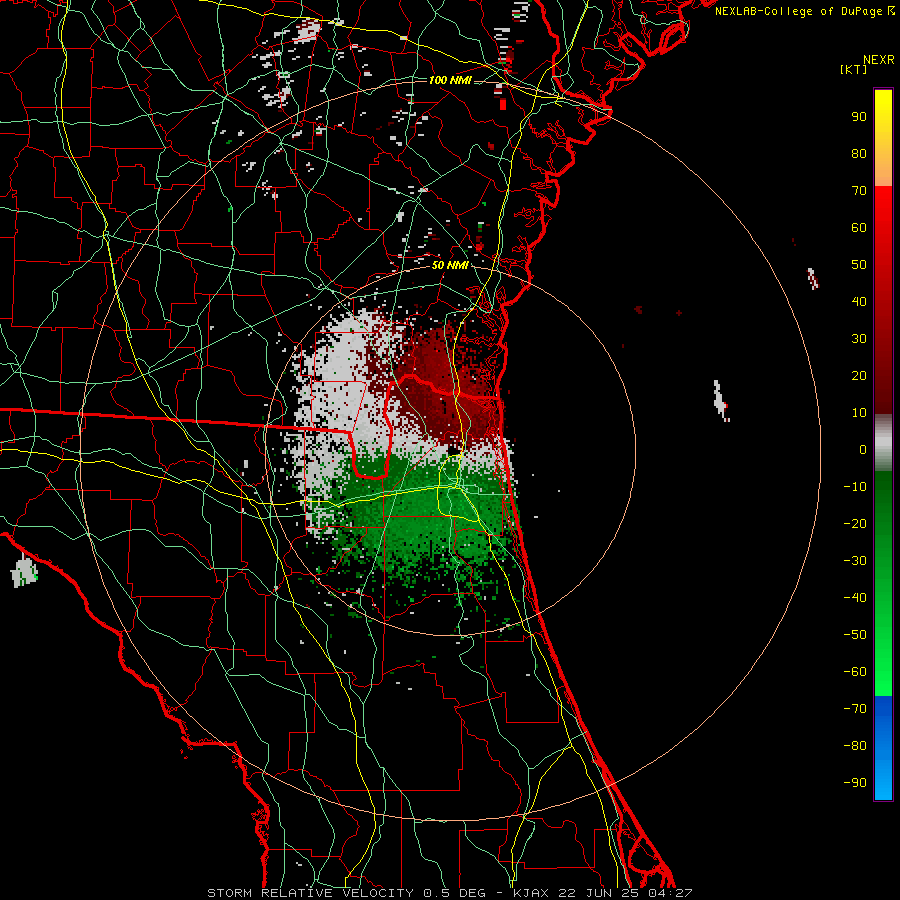Click the -30 value on the velocity scale
Viewport: 900px width, 900px height.
[x=855, y=561]
